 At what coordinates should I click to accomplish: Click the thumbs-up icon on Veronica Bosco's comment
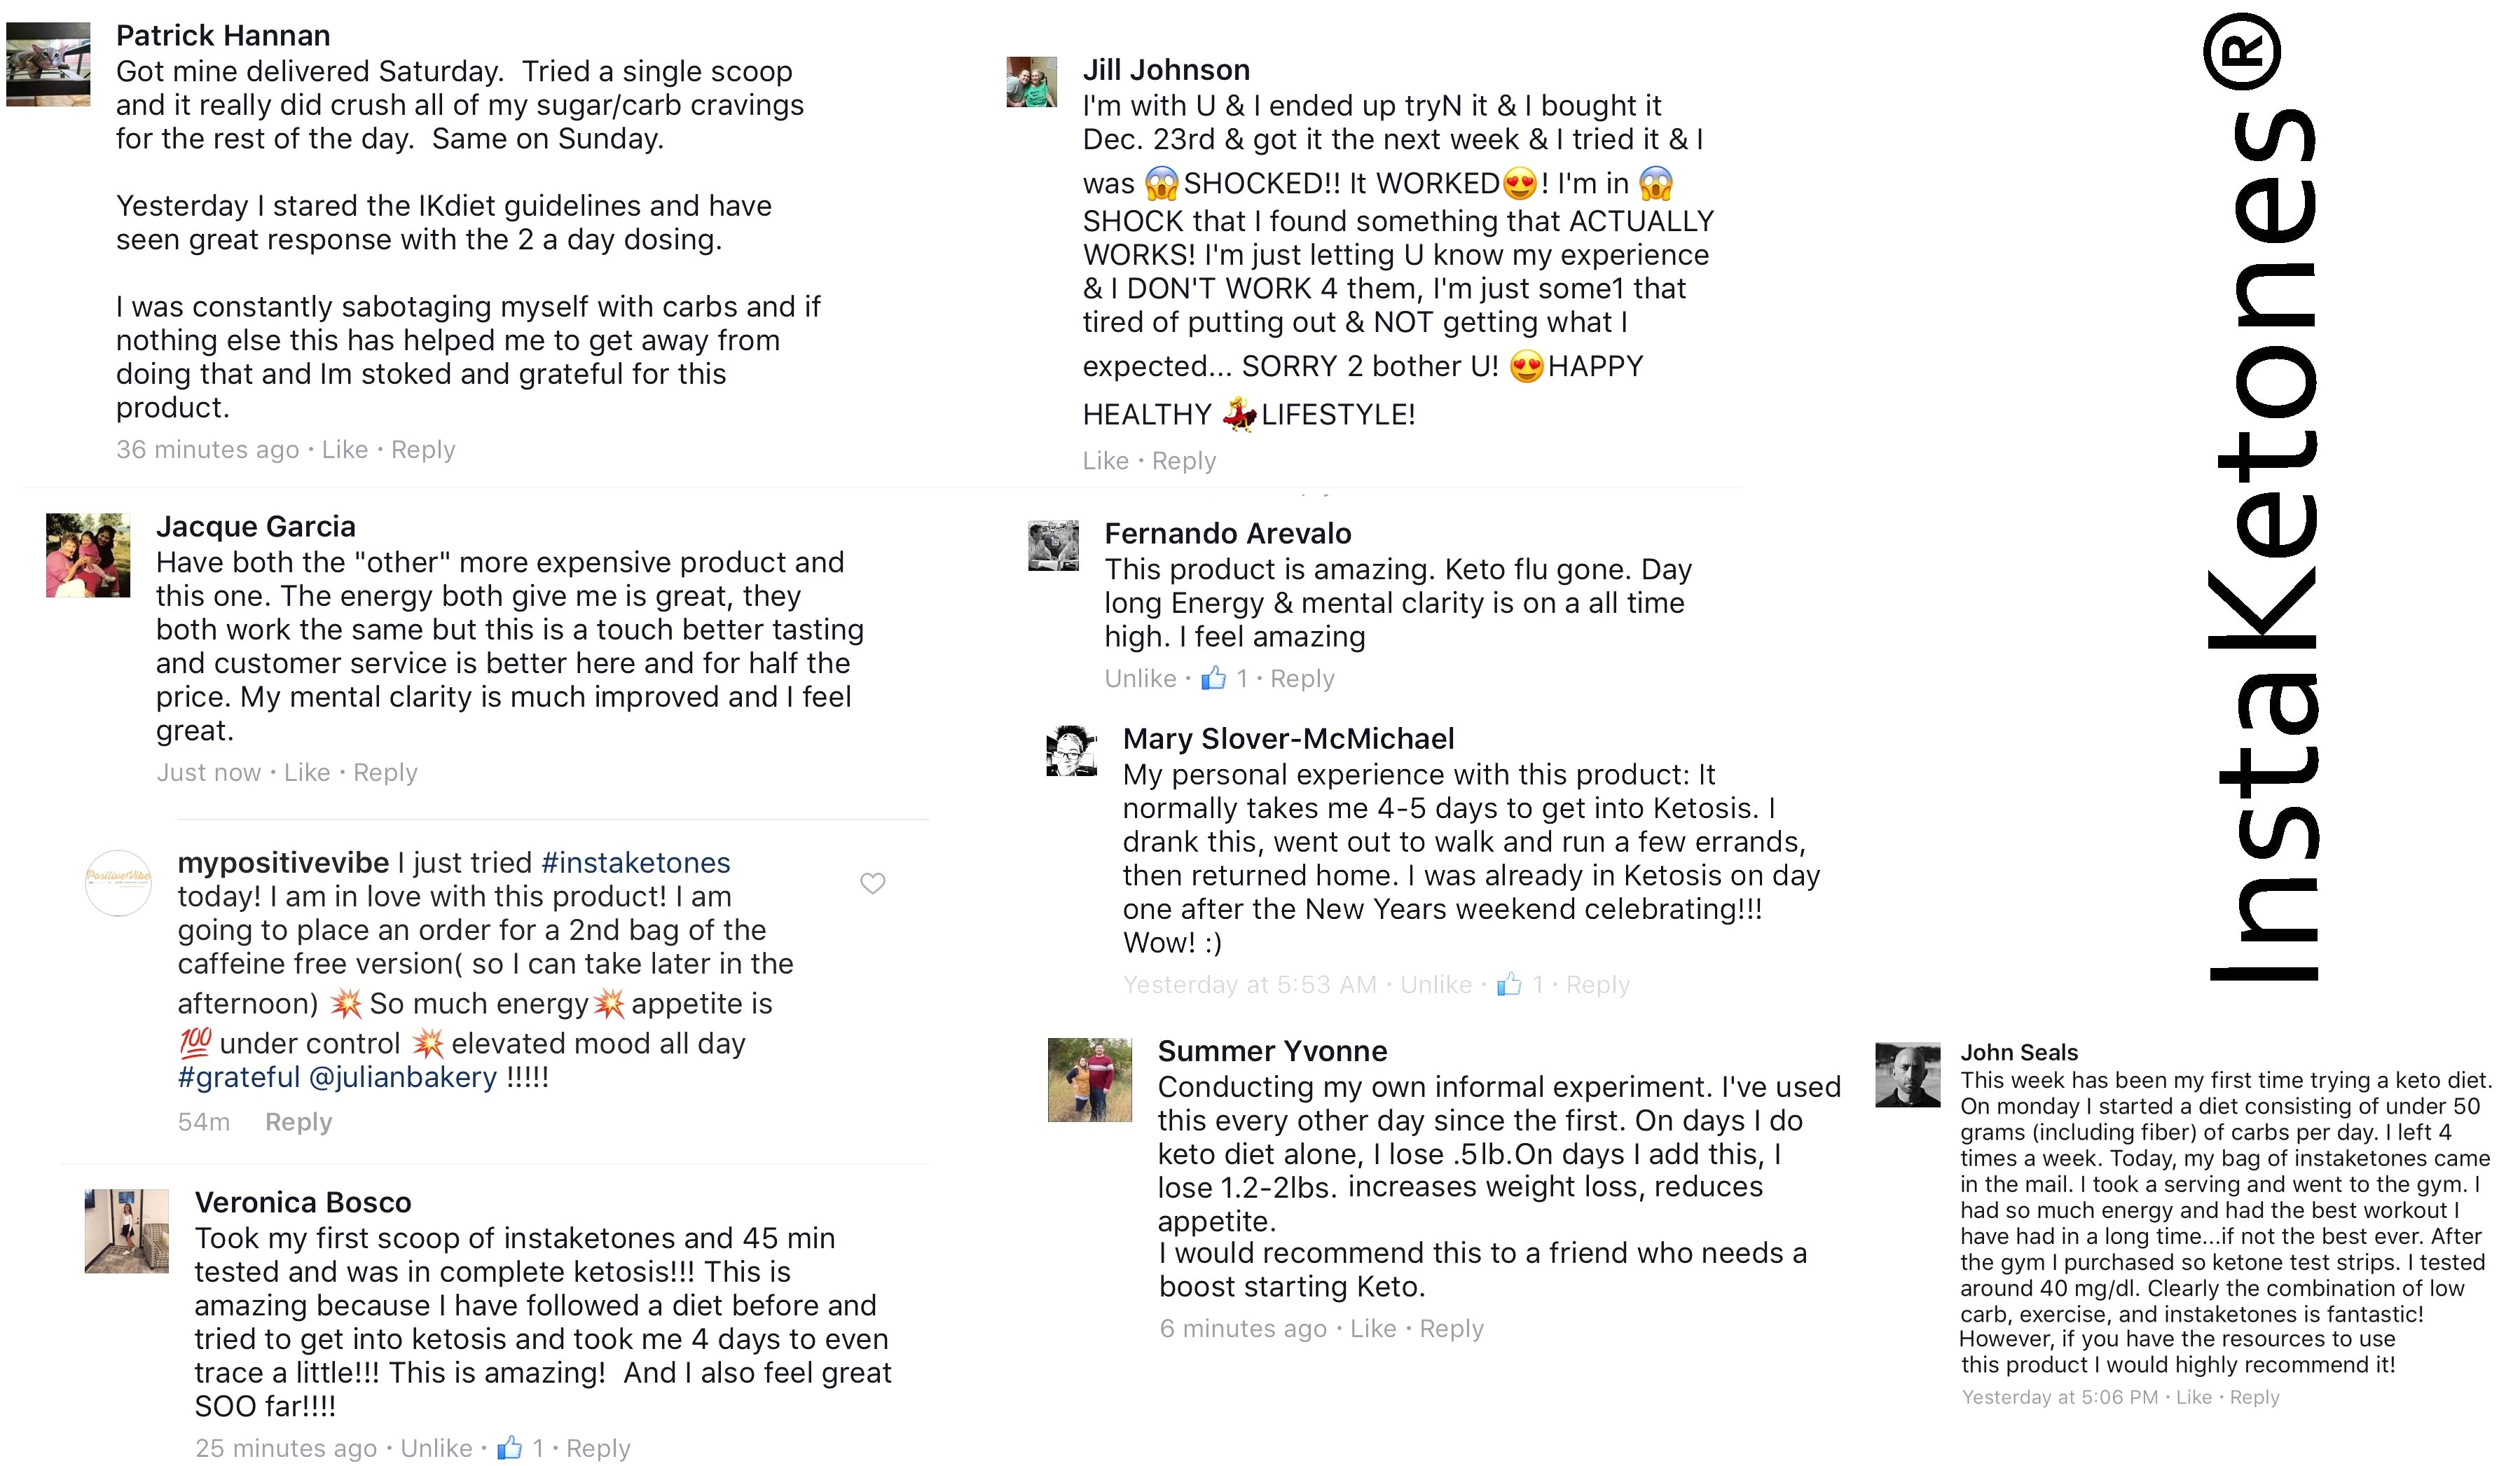click(x=509, y=1447)
